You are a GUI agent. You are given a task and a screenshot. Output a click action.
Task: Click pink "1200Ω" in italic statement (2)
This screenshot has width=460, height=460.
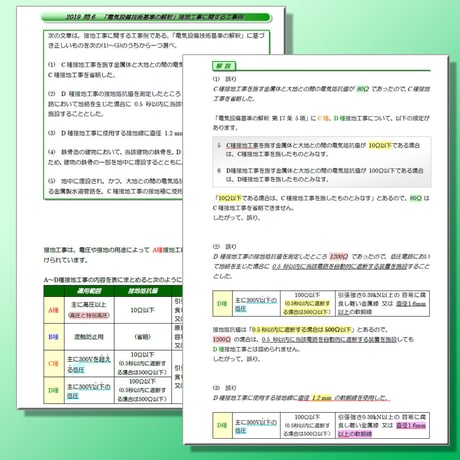339,256
